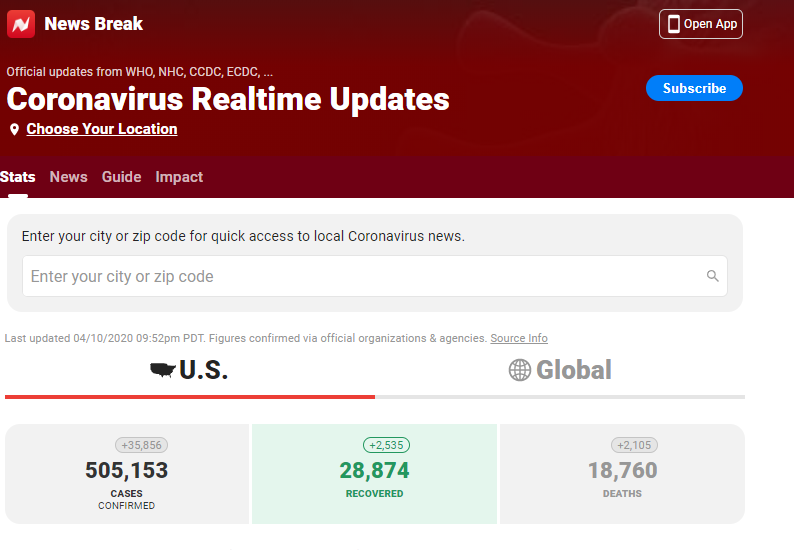Switch to the News tab
Screen dimensions: 794x550
tap(68, 177)
